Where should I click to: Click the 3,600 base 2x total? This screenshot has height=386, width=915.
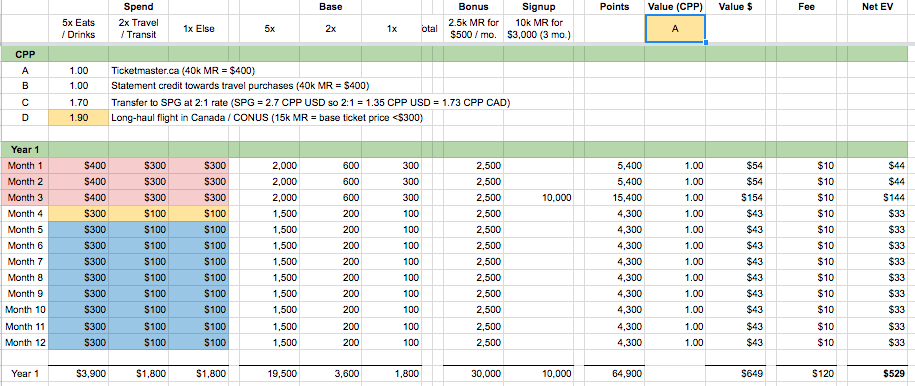tap(331, 374)
